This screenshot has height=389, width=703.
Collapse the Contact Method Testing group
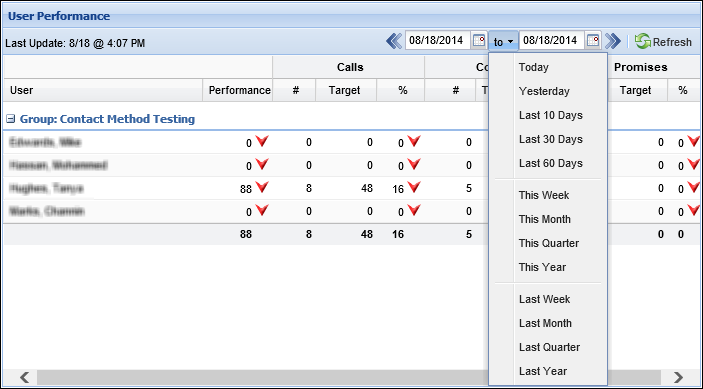coord(11,119)
